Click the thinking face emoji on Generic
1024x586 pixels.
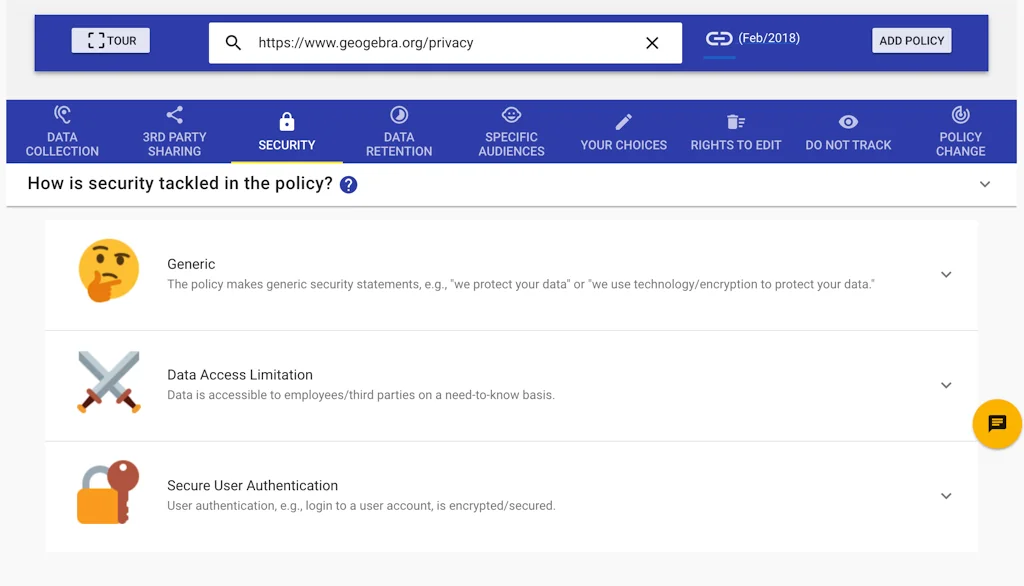pyautogui.click(x=109, y=271)
